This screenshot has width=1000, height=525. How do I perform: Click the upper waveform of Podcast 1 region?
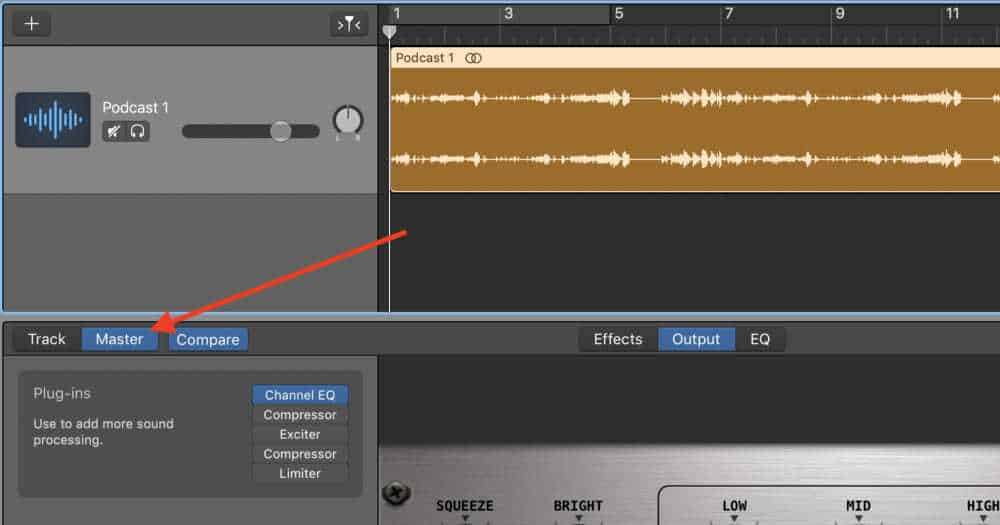(x=695, y=98)
